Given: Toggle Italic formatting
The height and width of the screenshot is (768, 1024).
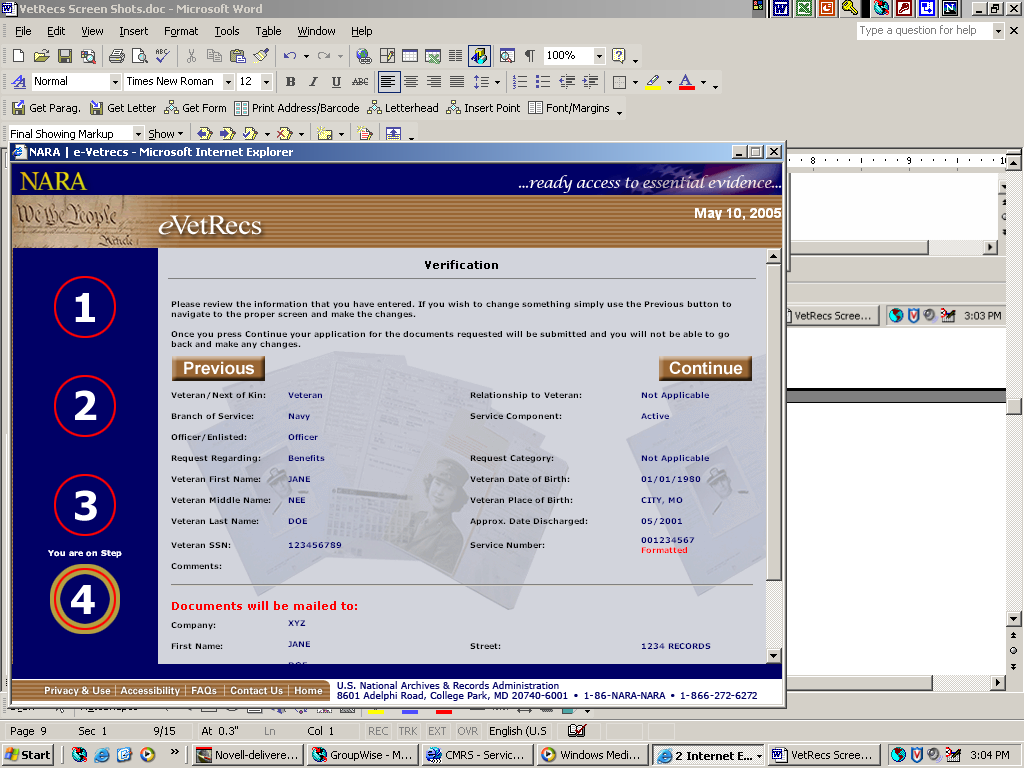Looking at the screenshot, I should coord(313,82).
